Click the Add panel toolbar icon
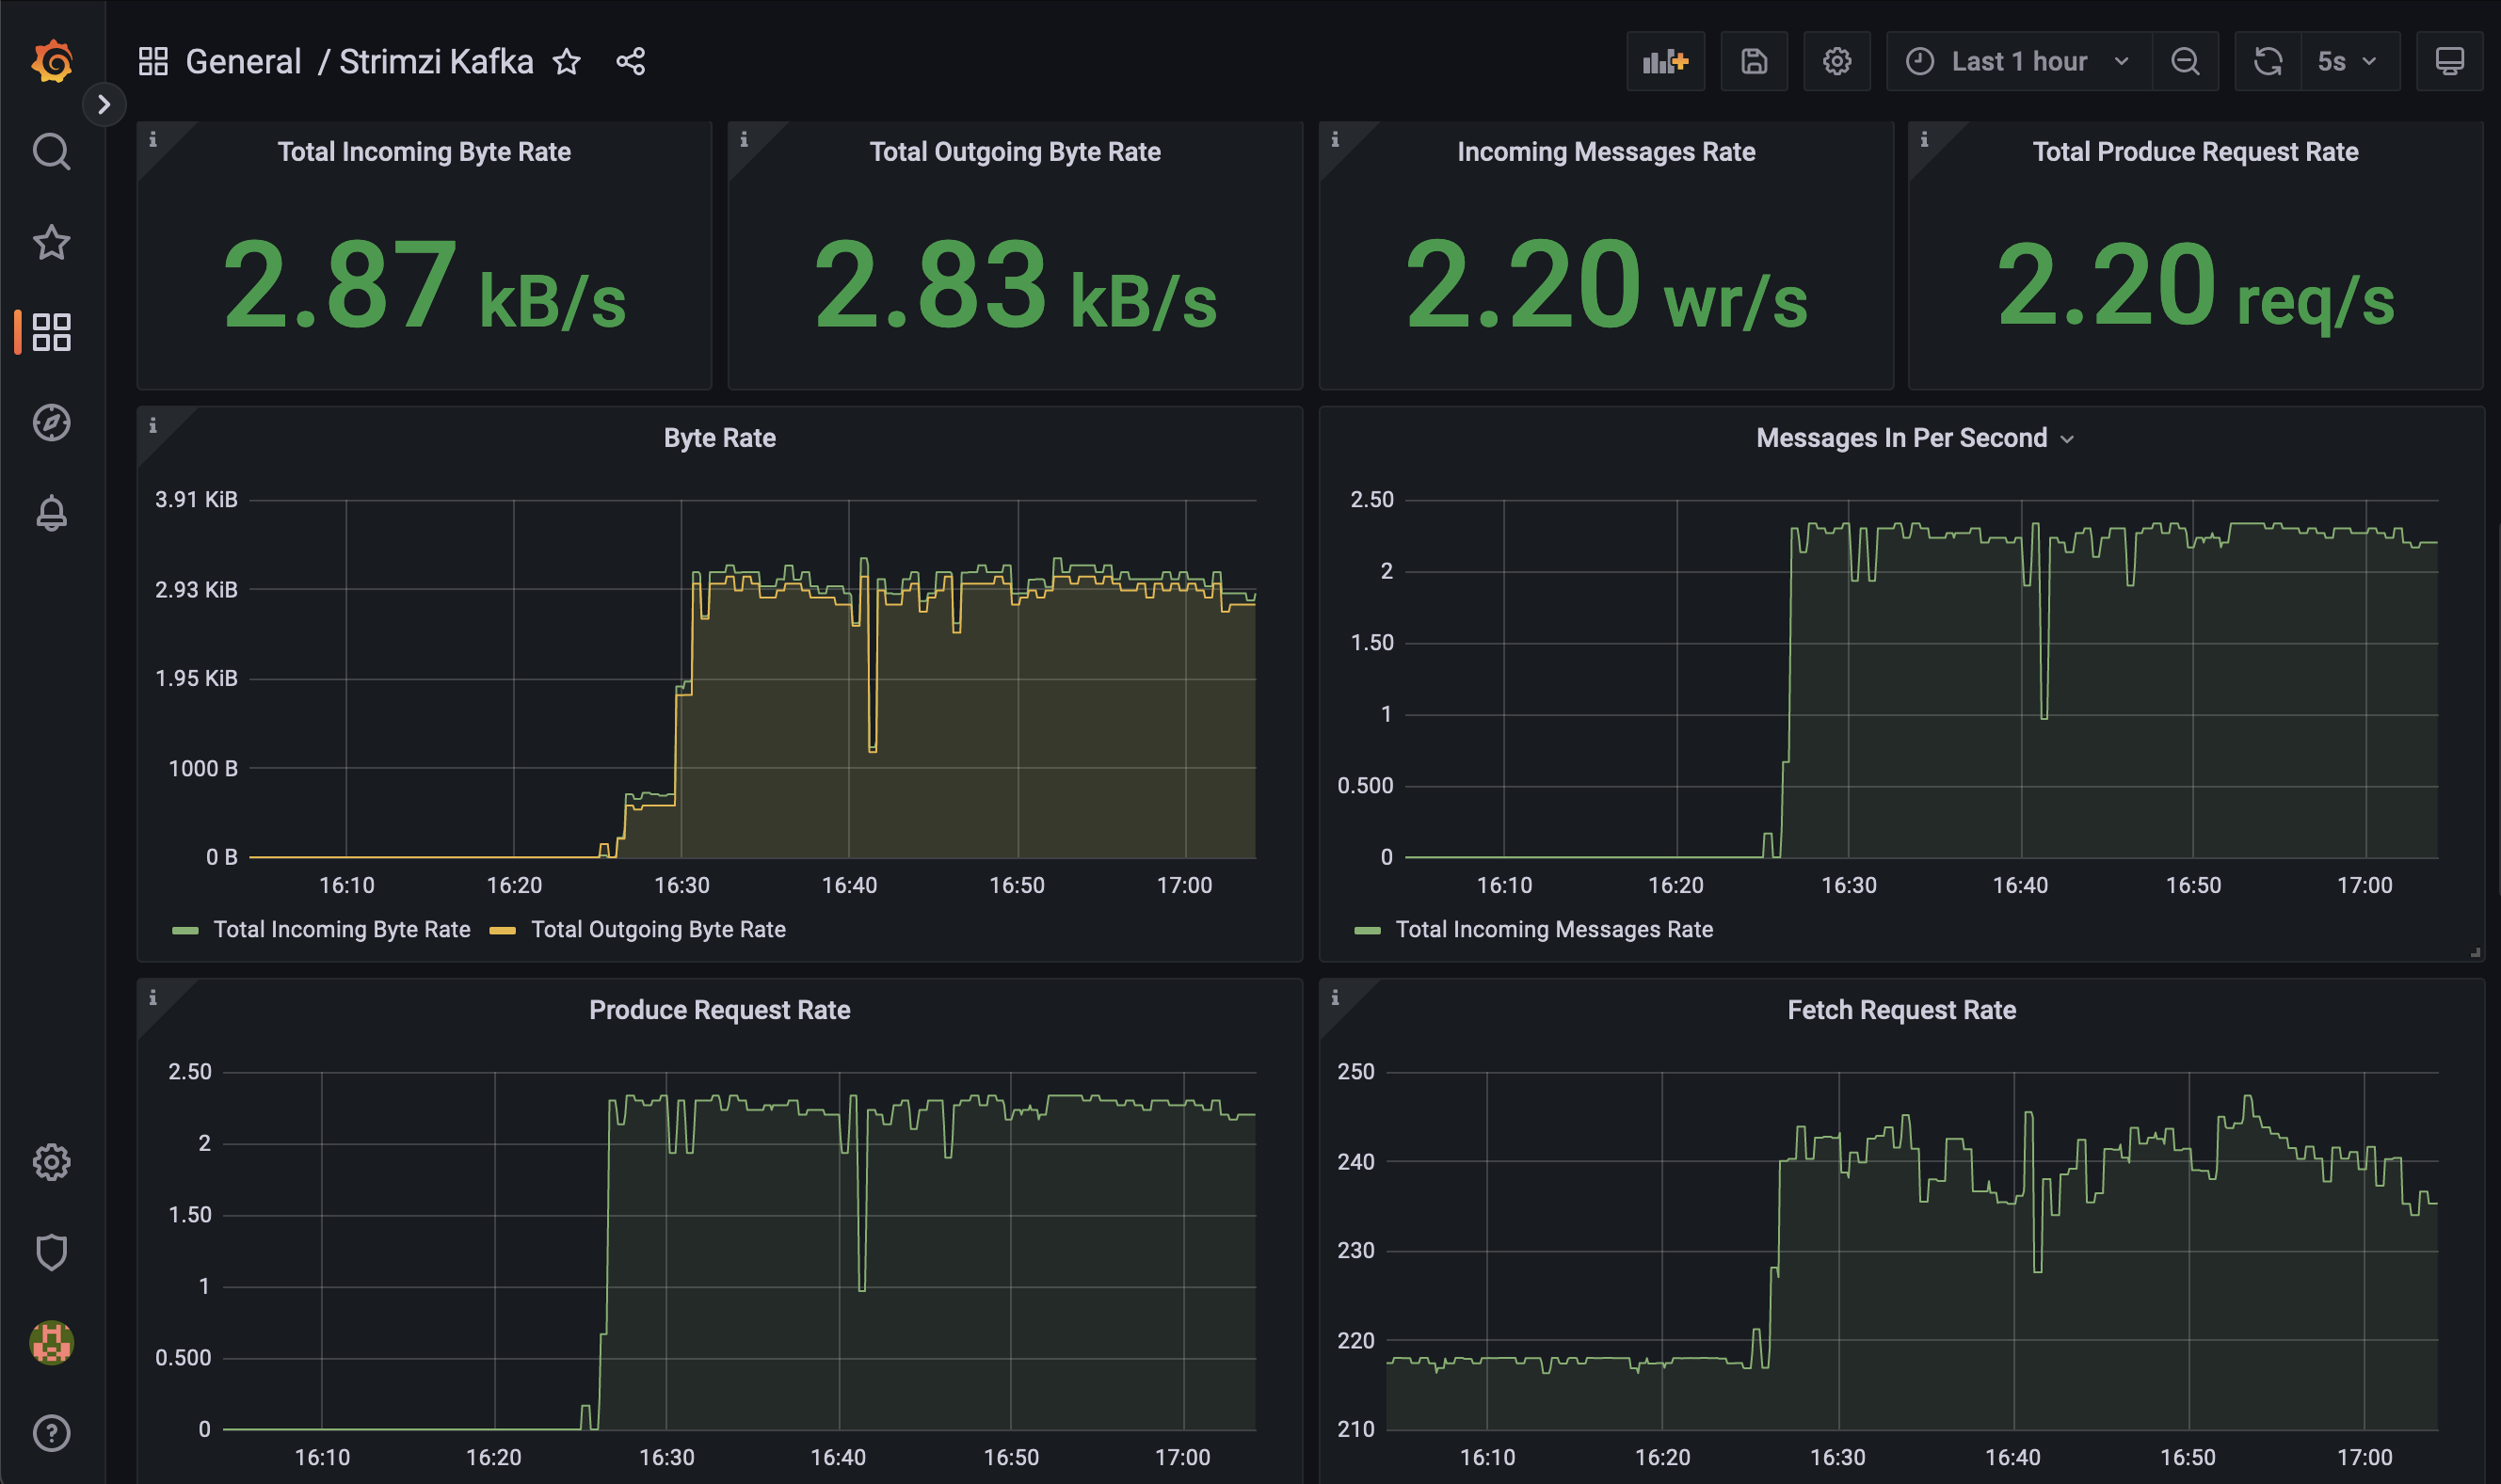 (x=1665, y=62)
